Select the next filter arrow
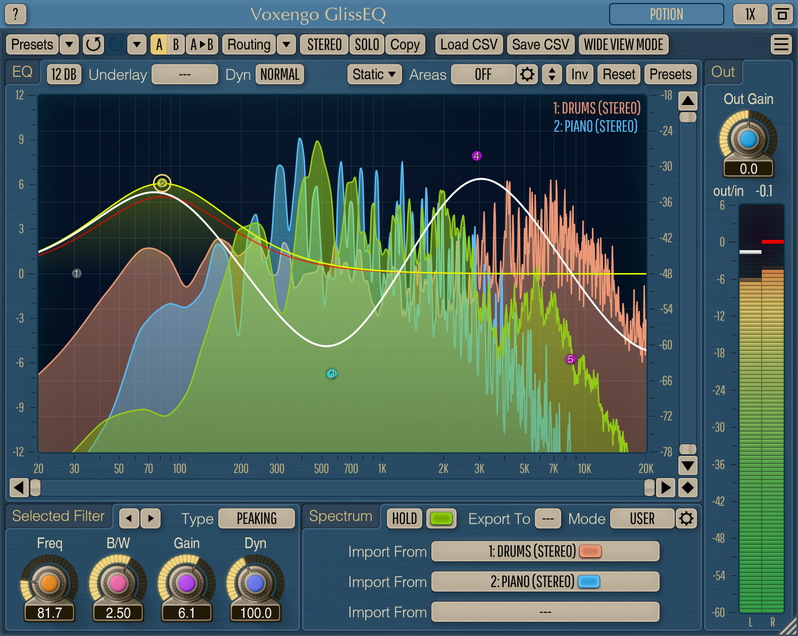This screenshot has width=798, height=636. coord(151,518)
